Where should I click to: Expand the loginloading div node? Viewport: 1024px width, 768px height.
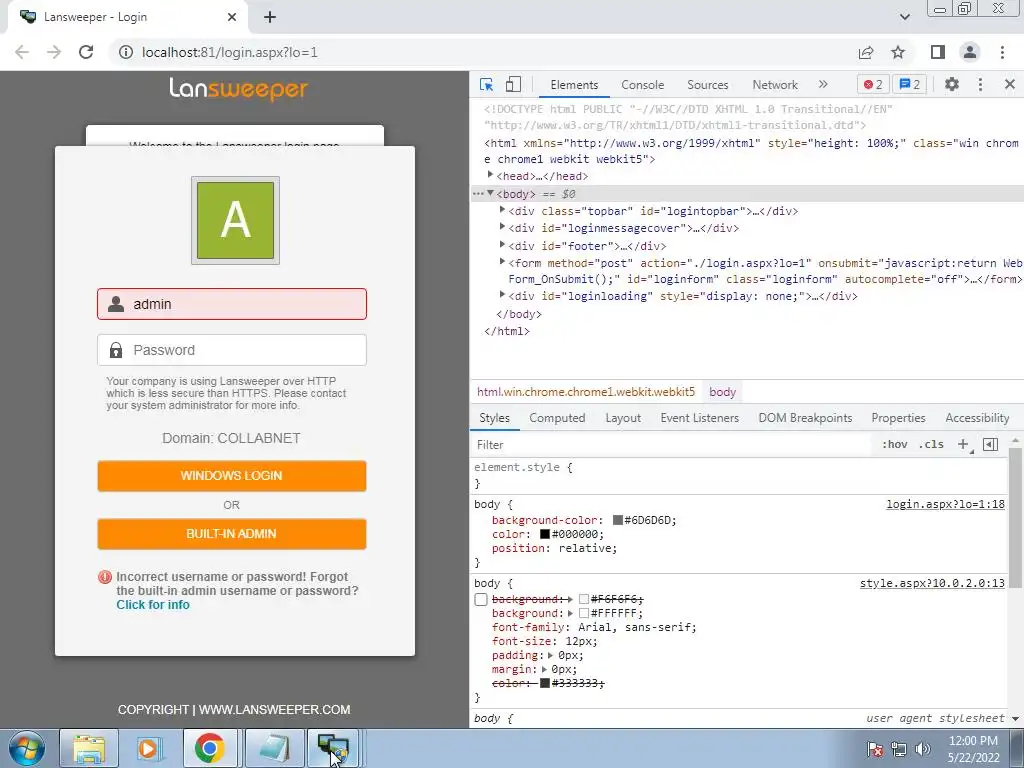tap(502, 295)
